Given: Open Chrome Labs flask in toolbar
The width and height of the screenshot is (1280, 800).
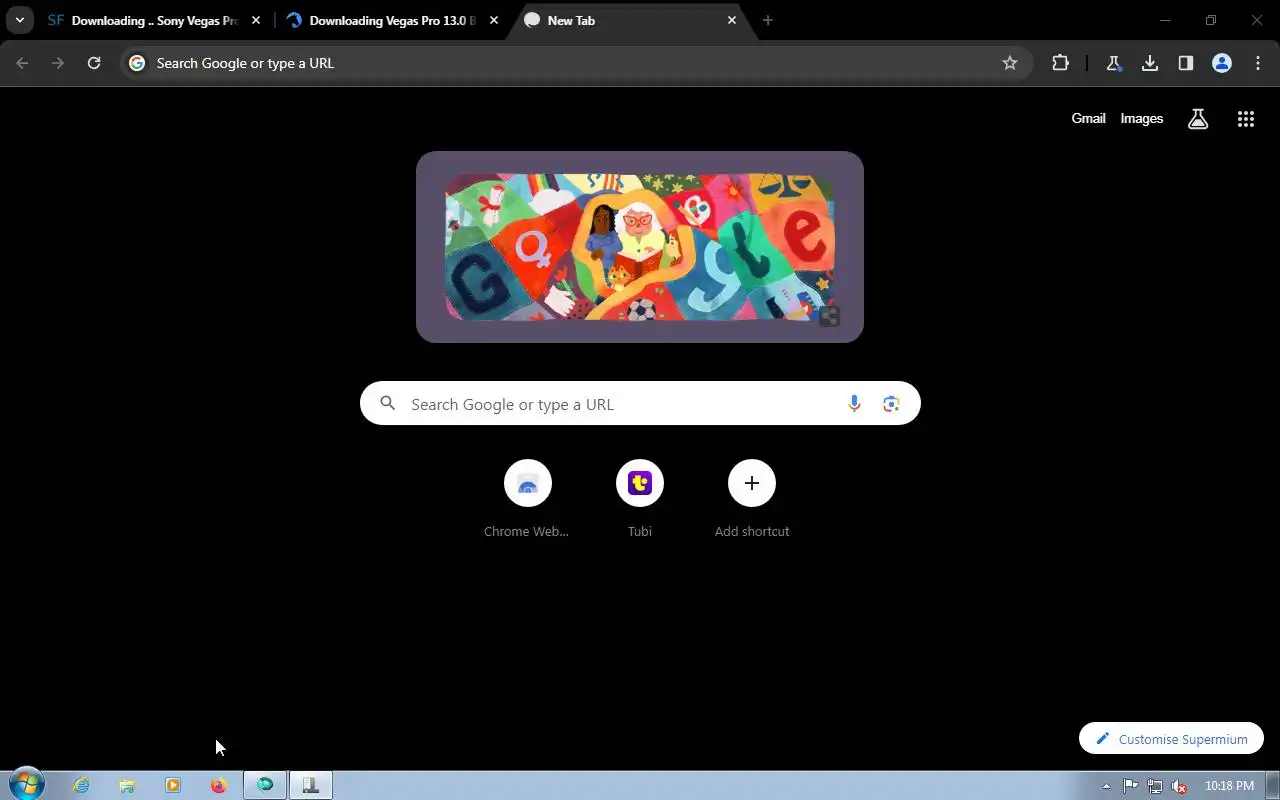Looking at the screenshot, I should (x=1113, y=63).
